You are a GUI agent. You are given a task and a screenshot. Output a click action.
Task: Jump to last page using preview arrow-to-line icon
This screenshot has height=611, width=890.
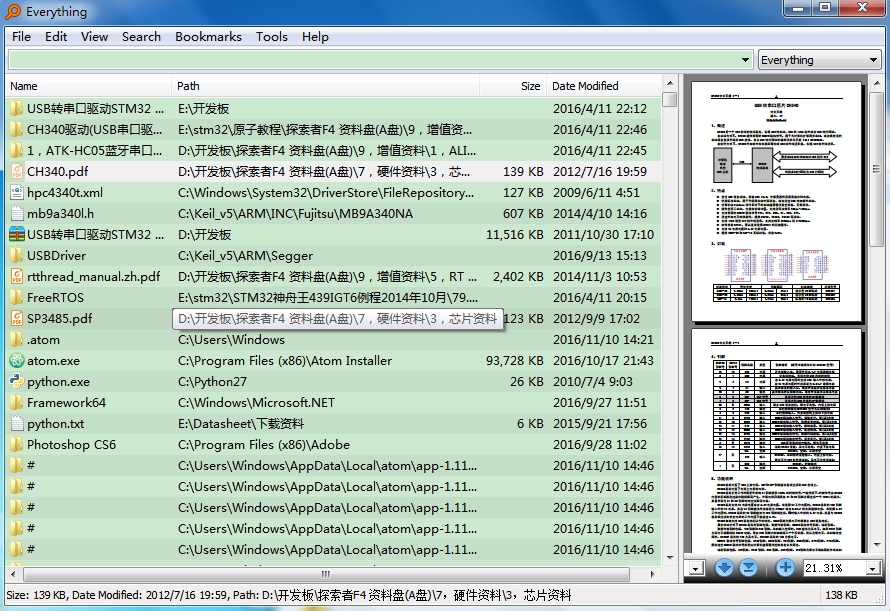coord(748,567)
